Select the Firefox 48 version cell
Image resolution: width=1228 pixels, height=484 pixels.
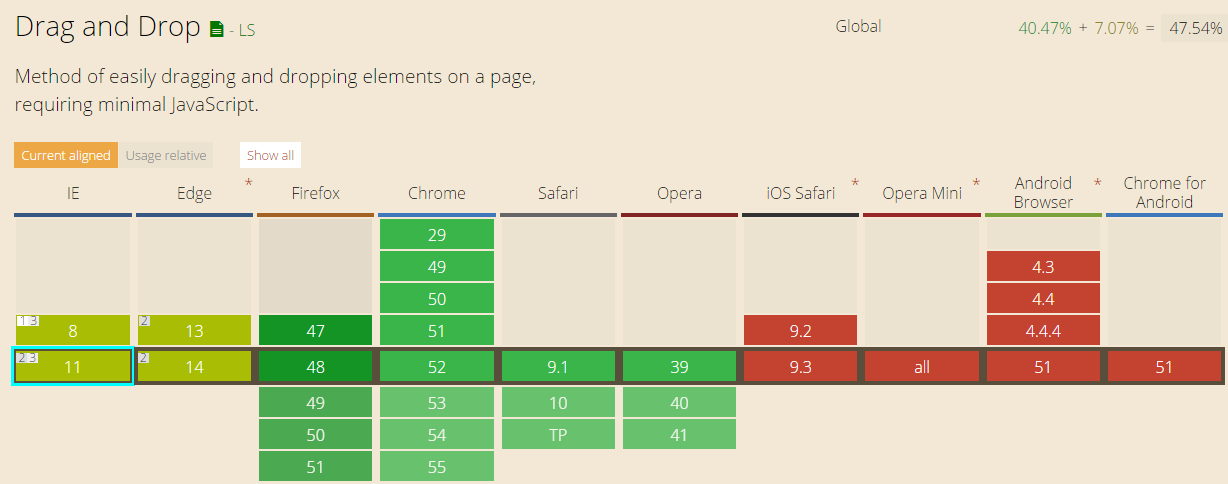(315, 367)
